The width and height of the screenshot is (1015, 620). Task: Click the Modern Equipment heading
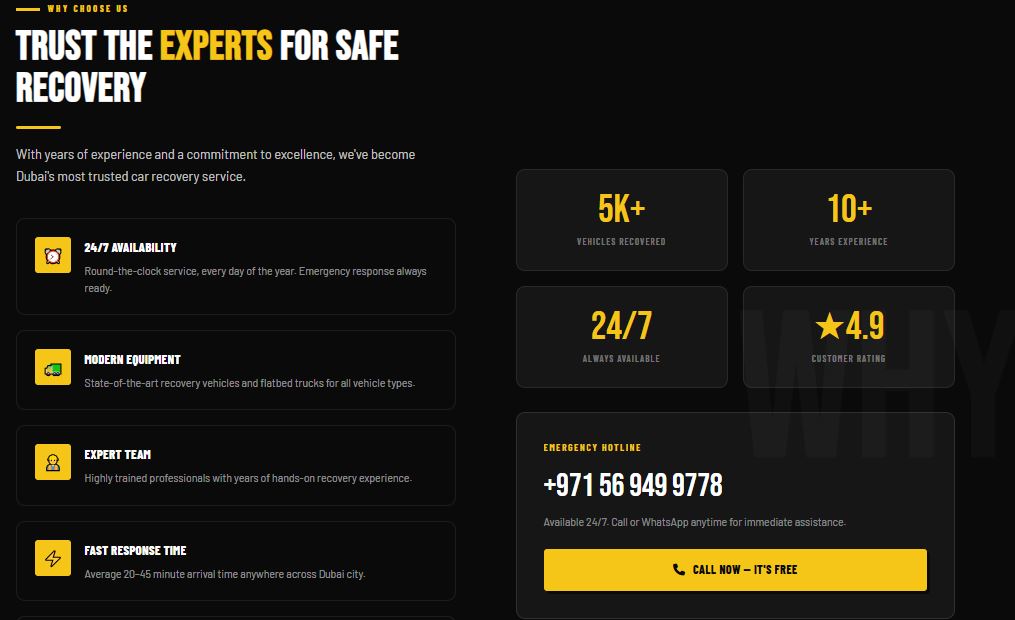(x=132, y=359)
